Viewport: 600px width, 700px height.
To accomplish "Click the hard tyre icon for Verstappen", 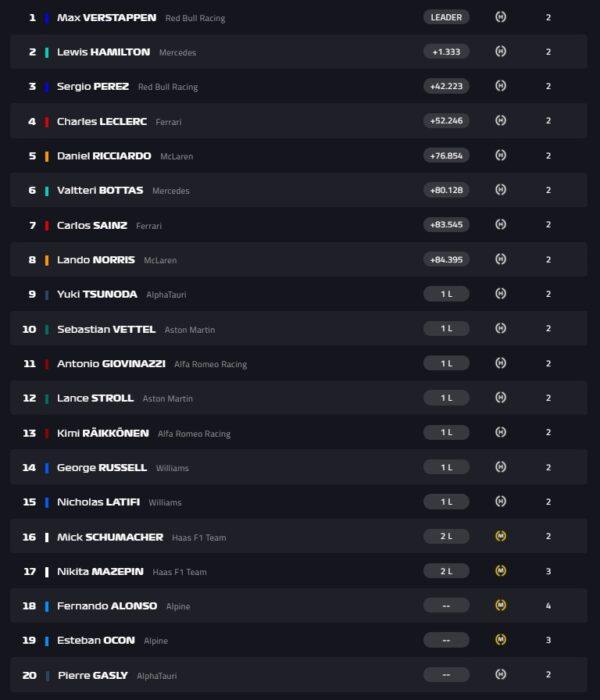I will coord(500,17).
